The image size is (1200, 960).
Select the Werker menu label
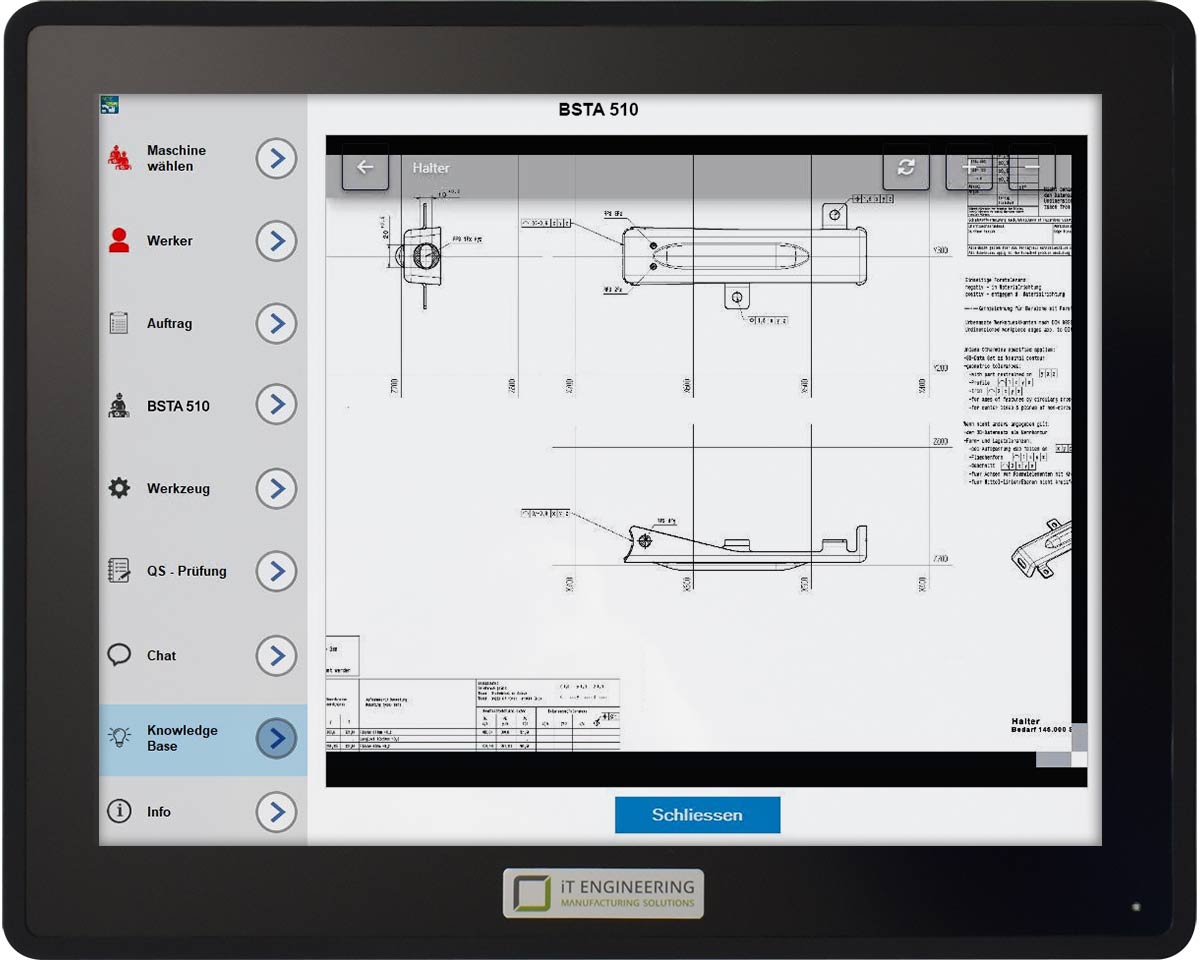tap(170, 241)
